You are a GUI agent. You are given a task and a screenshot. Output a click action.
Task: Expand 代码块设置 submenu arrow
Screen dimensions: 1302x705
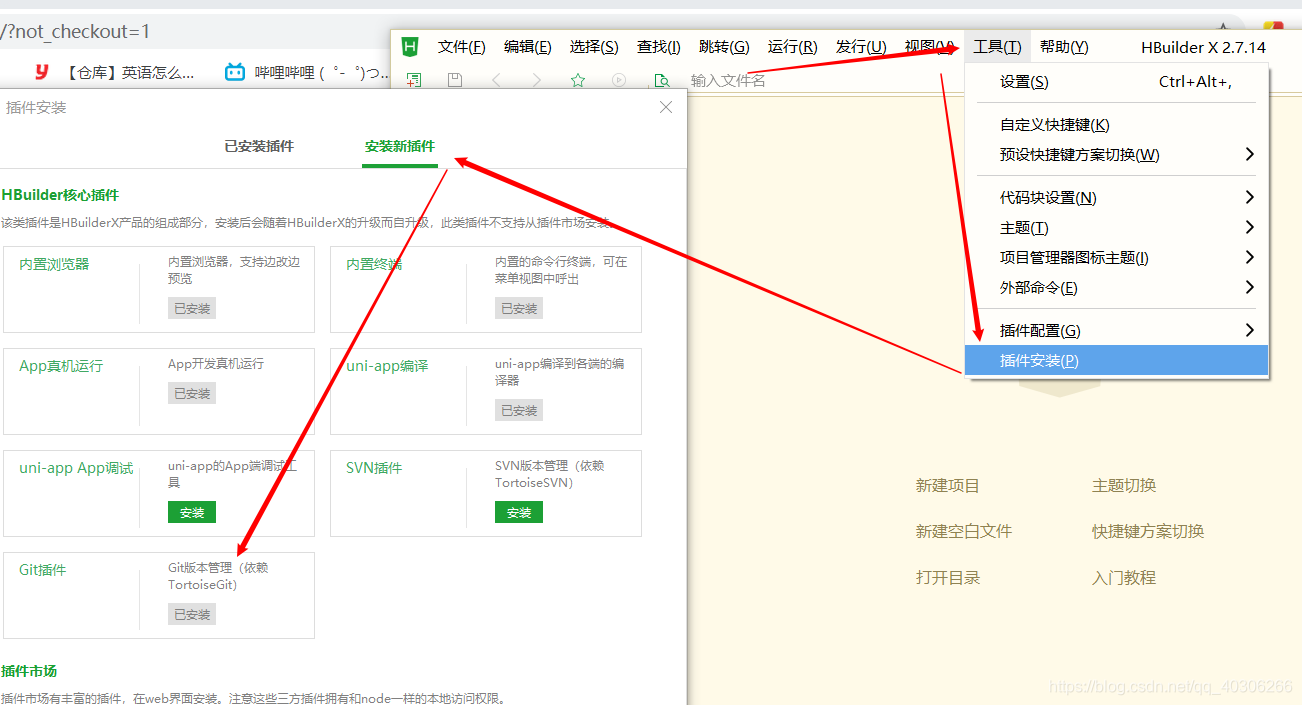point(1249,197)
